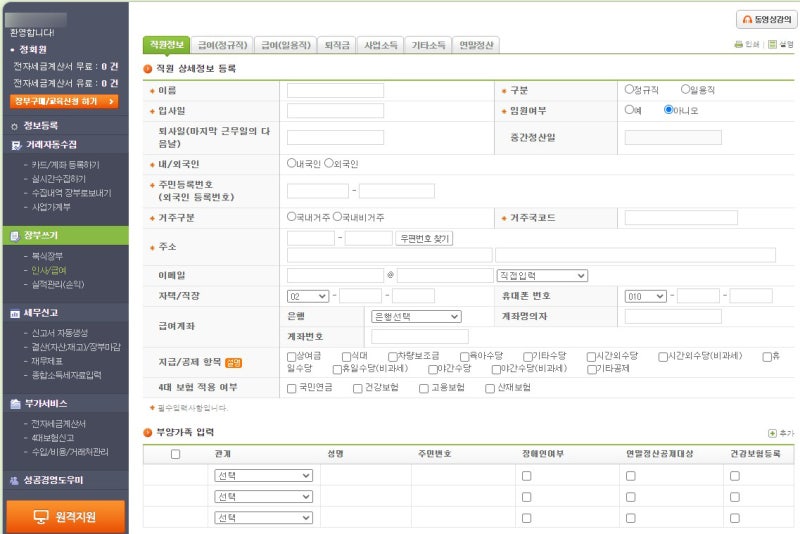Check 장애인여부 in the first dependent row
The height and width of the screenshot is (534, 800).
(527, 476)
